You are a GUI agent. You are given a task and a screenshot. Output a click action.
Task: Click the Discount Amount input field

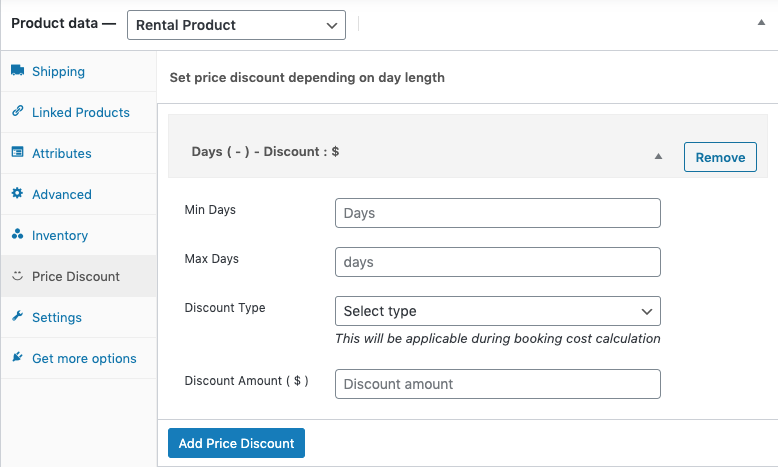pyautogui.click(x=497, y=384)
